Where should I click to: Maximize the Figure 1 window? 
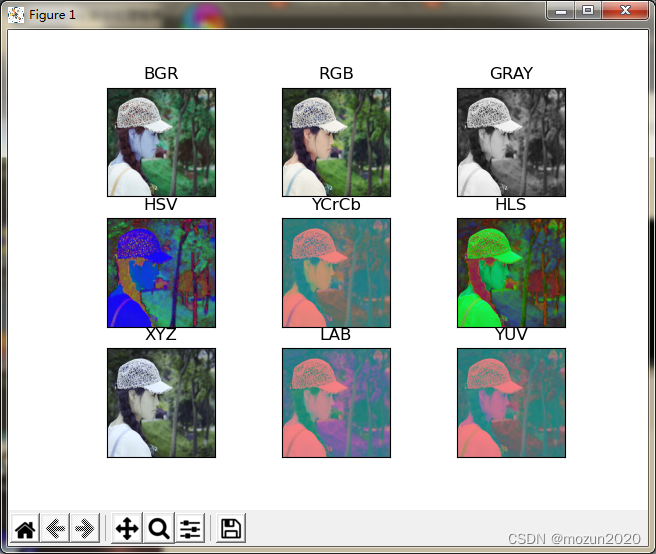pos(588,10)
